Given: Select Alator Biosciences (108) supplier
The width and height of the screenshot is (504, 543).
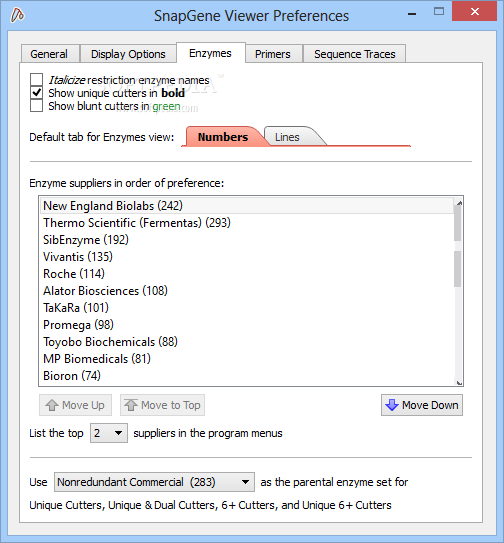Looking at the screenshot, I should click(x=247, y=291).
